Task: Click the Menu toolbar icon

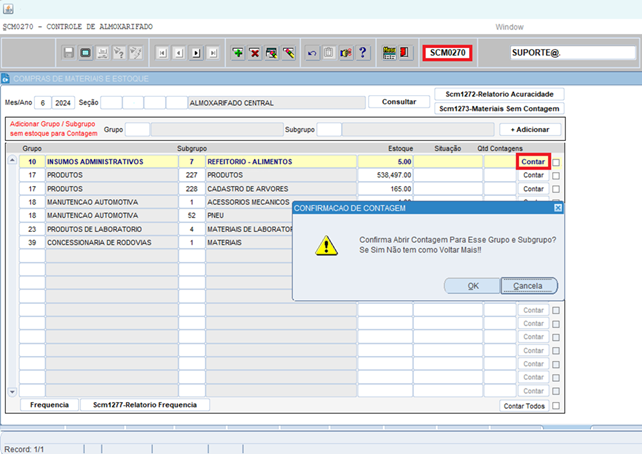Action: (389, 53)
